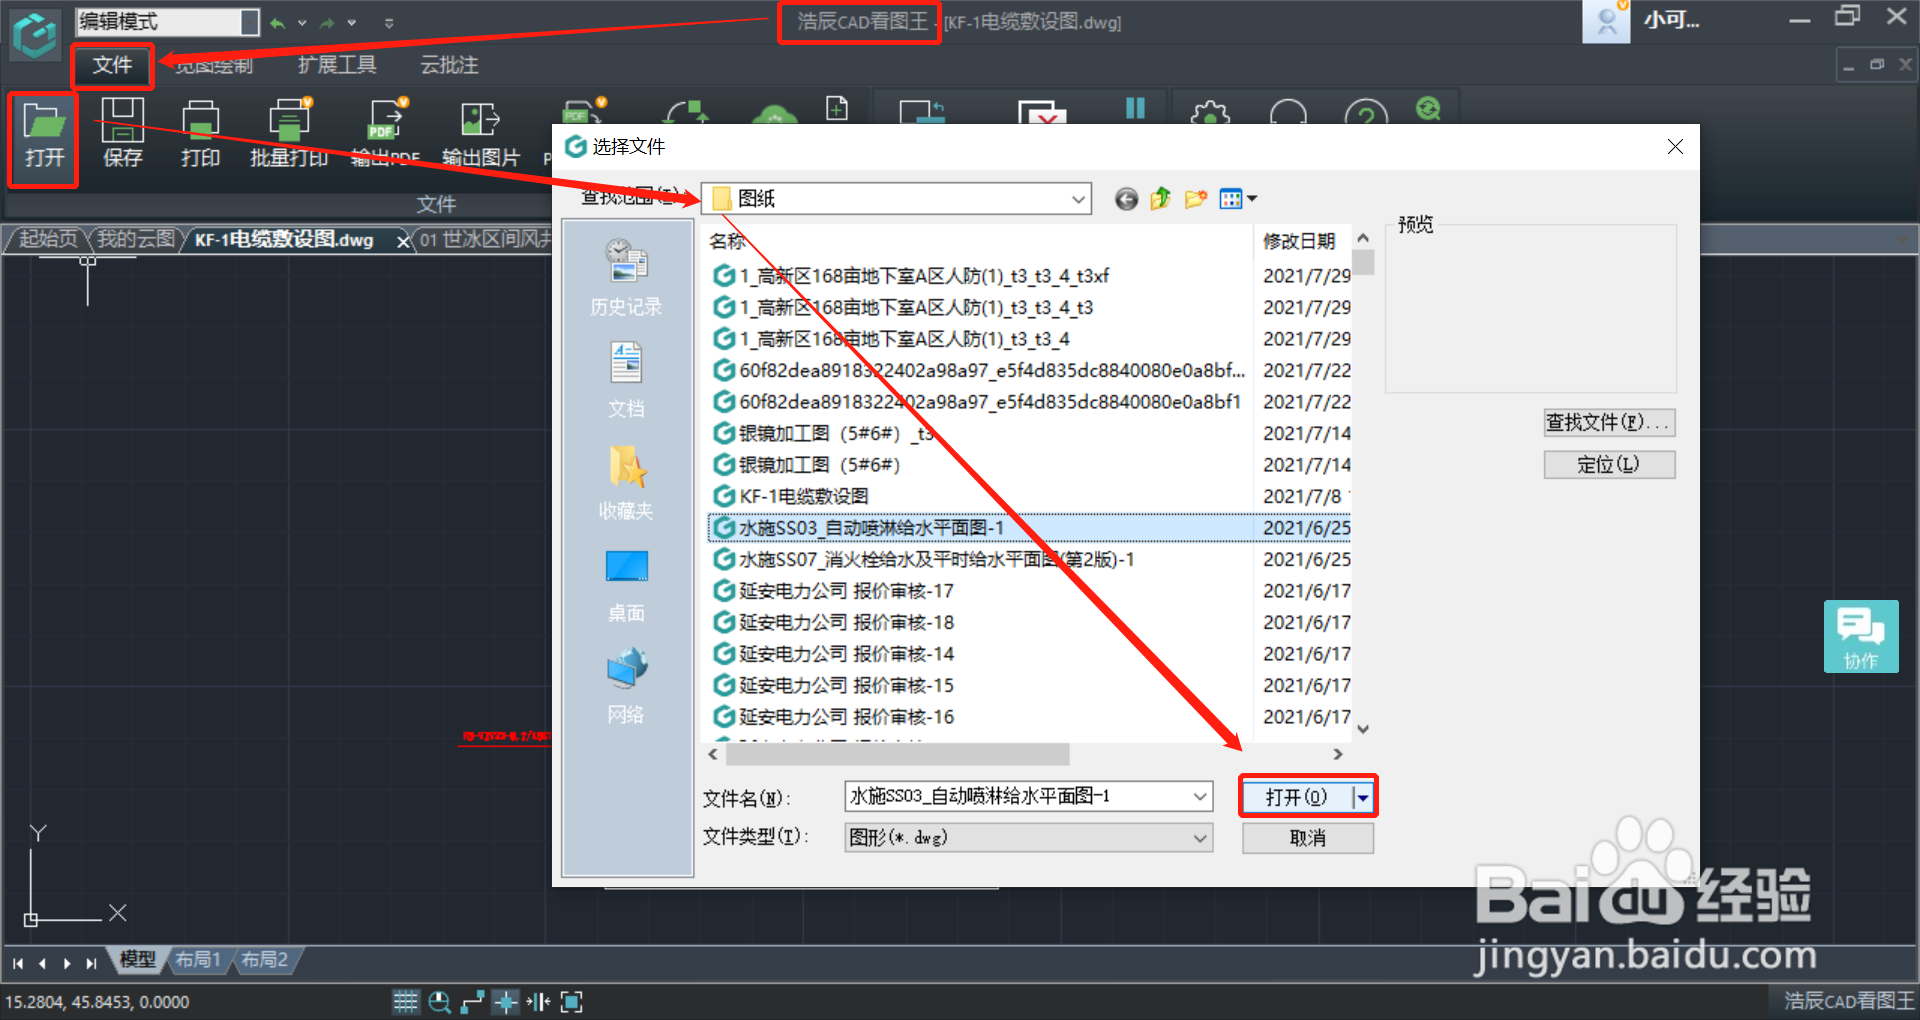
Task: Switch to the 布局1 layout tab
Action: pos(197,960)
